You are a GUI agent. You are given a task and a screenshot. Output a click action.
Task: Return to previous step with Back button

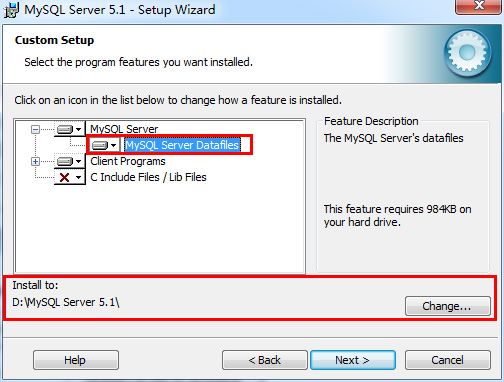(x=265, y=360)
